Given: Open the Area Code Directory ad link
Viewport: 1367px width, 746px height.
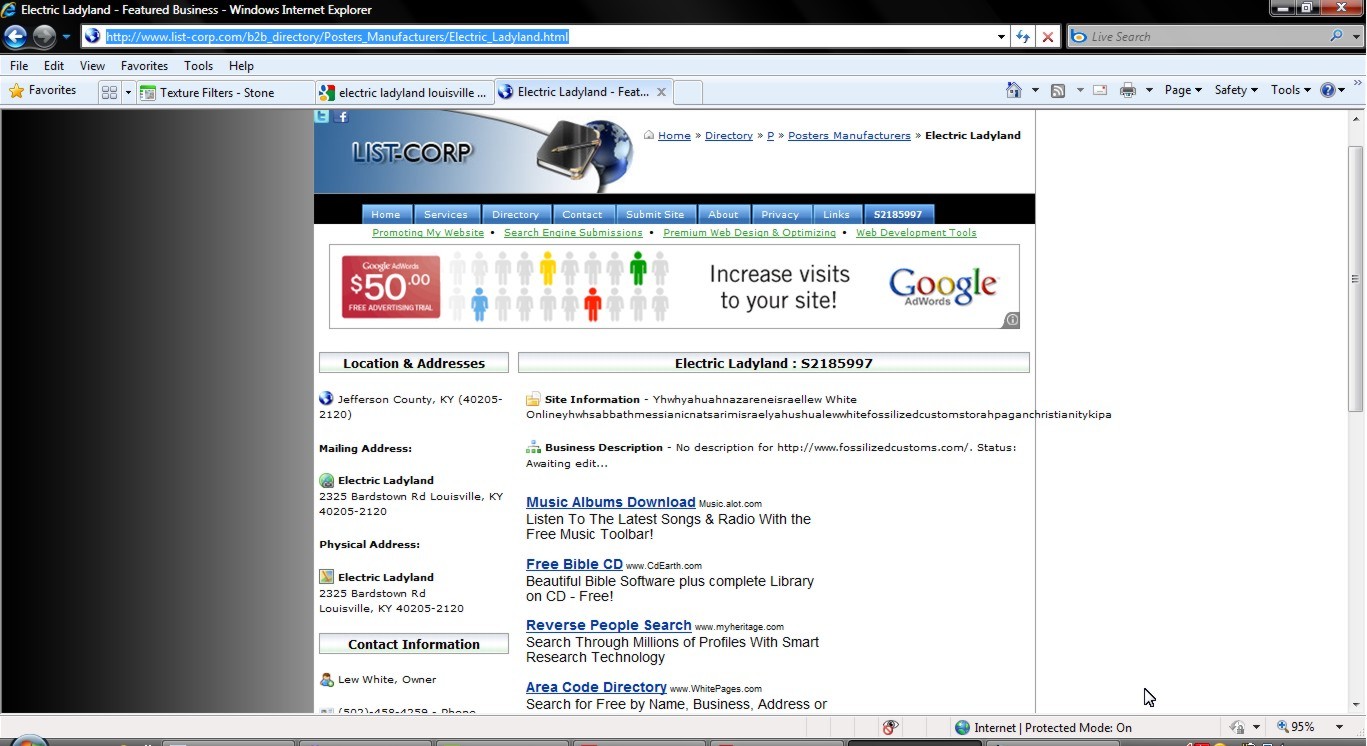Looking at the screenshot, I should click(596, 687).
